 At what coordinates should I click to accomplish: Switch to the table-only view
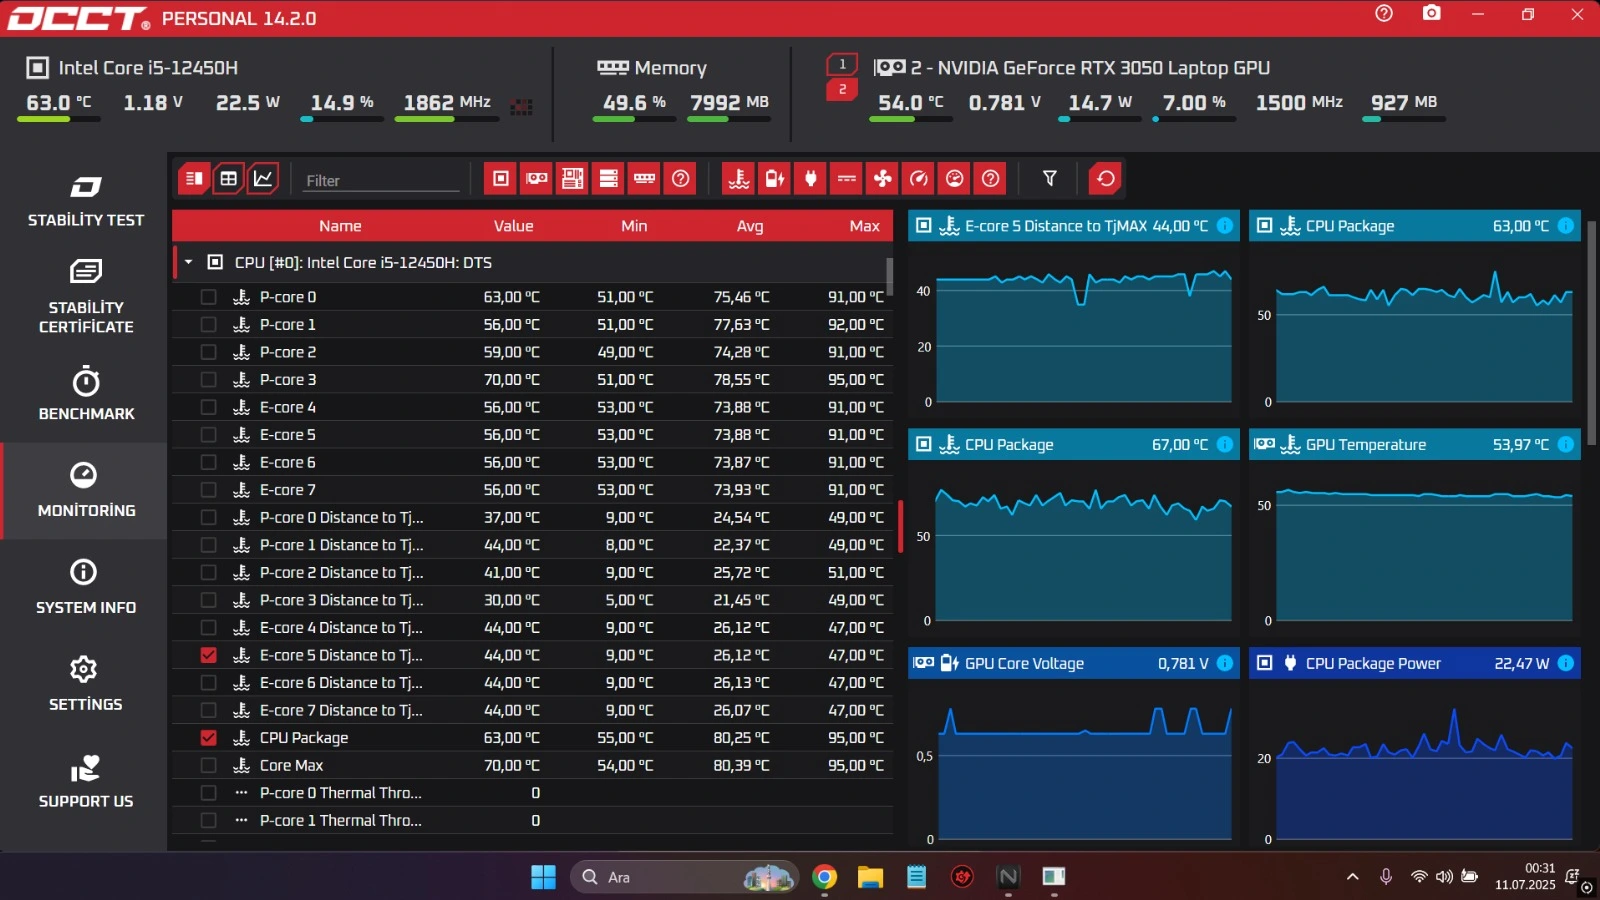pos(228,179)
